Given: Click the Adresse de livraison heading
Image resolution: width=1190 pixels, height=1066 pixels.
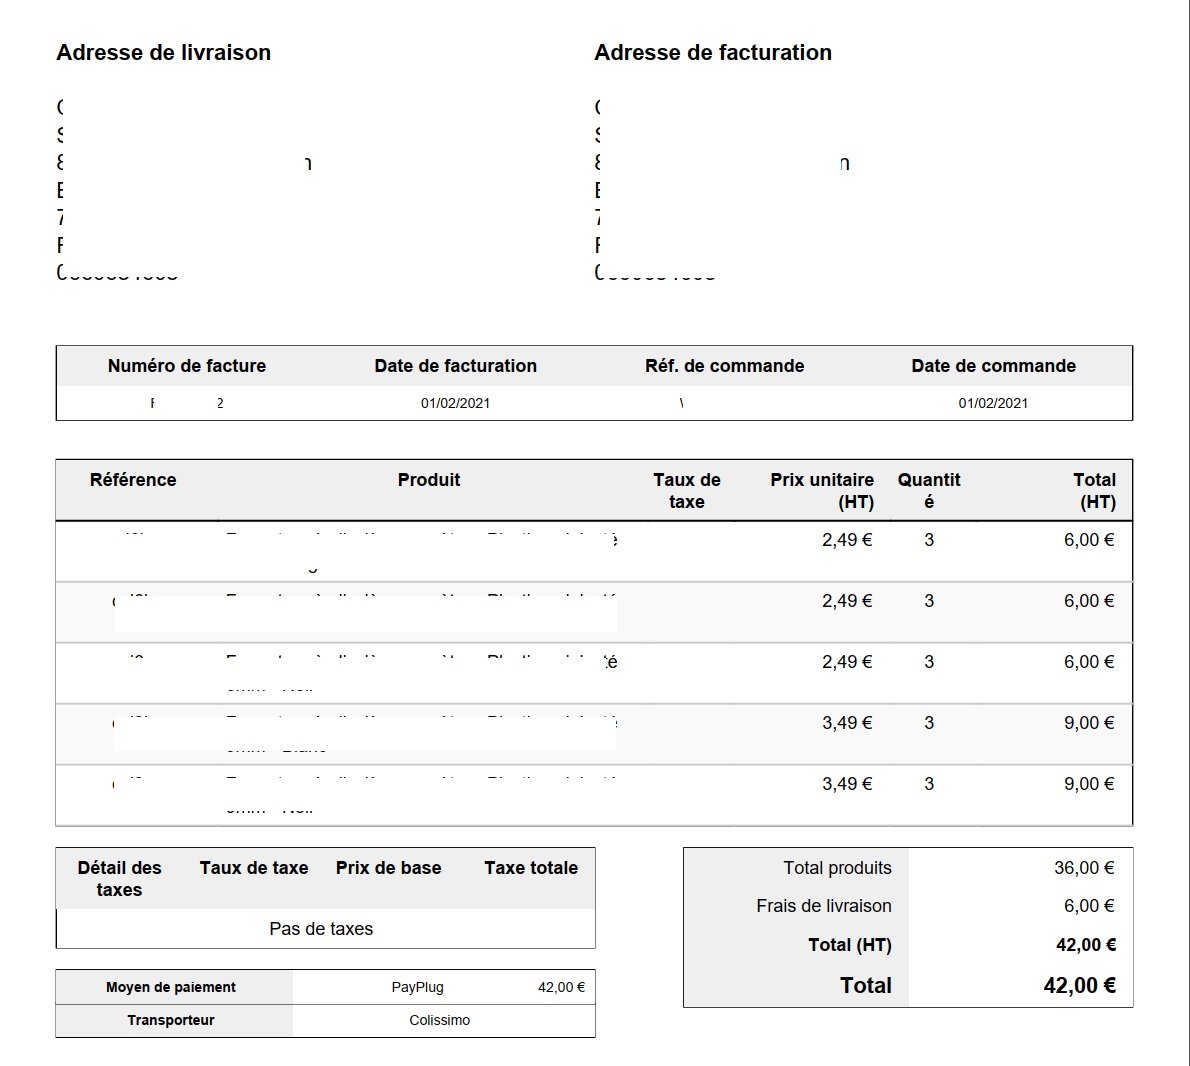Looking at the screenshot, I should tap(163, 52).
